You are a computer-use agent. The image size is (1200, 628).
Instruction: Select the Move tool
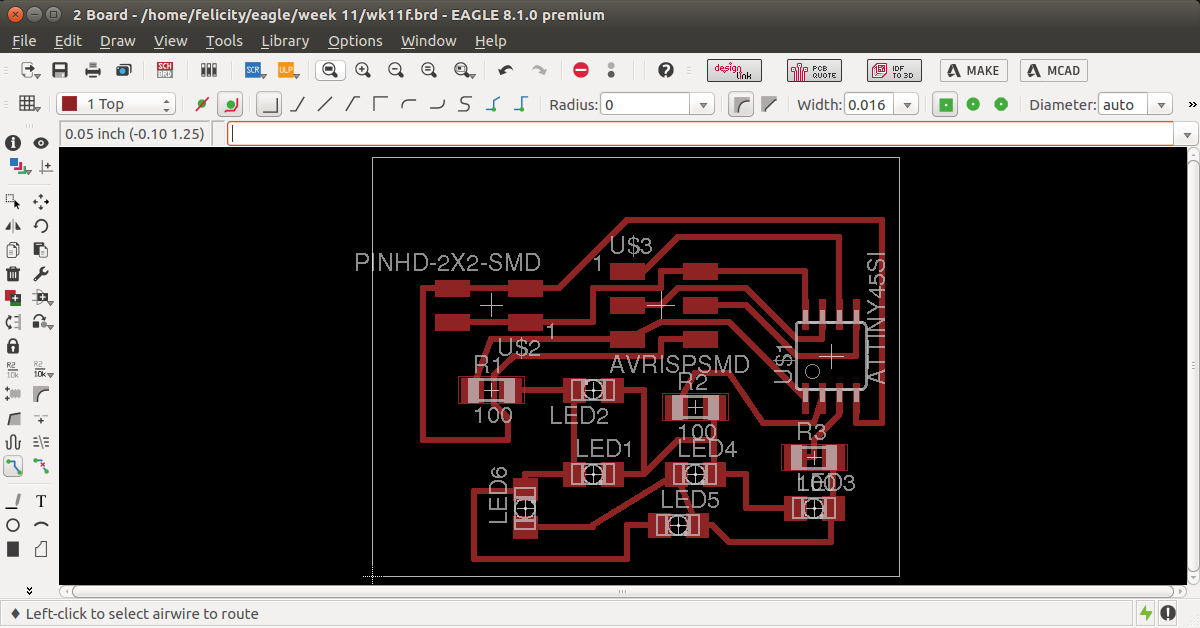click(x=41, y=201)
